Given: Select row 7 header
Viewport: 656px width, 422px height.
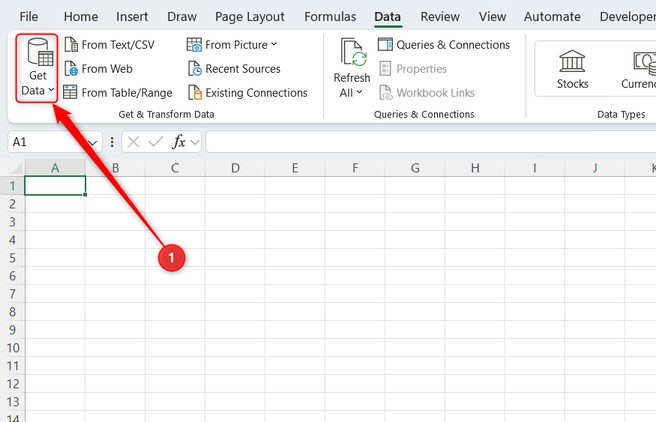Looking at the screenshot, I should 13,294.
